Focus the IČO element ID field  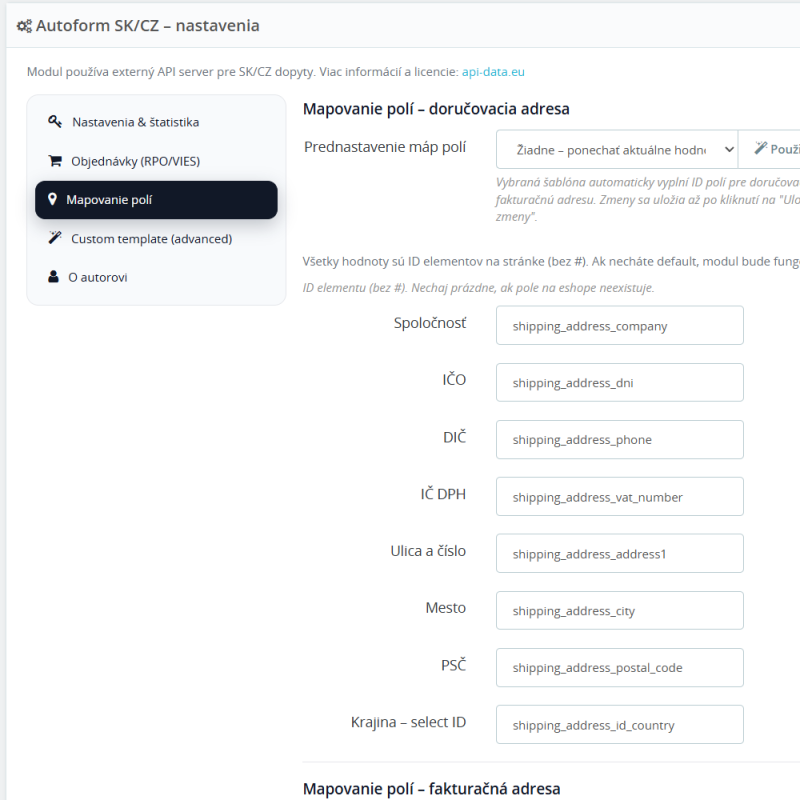(x=619, y=383)
